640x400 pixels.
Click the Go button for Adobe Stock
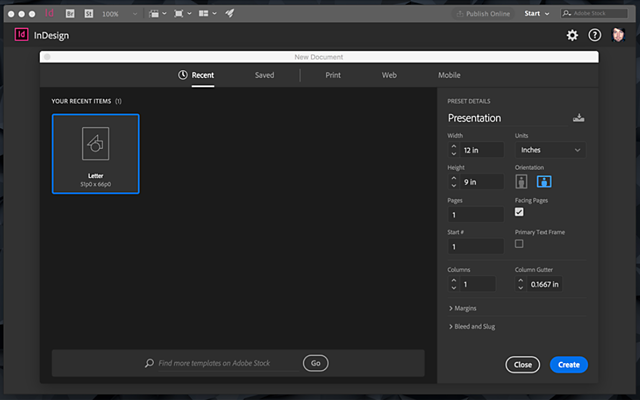pos(316,363)
